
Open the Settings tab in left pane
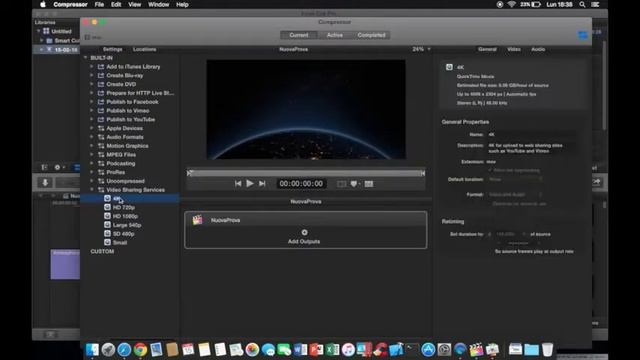pos(113,49)
